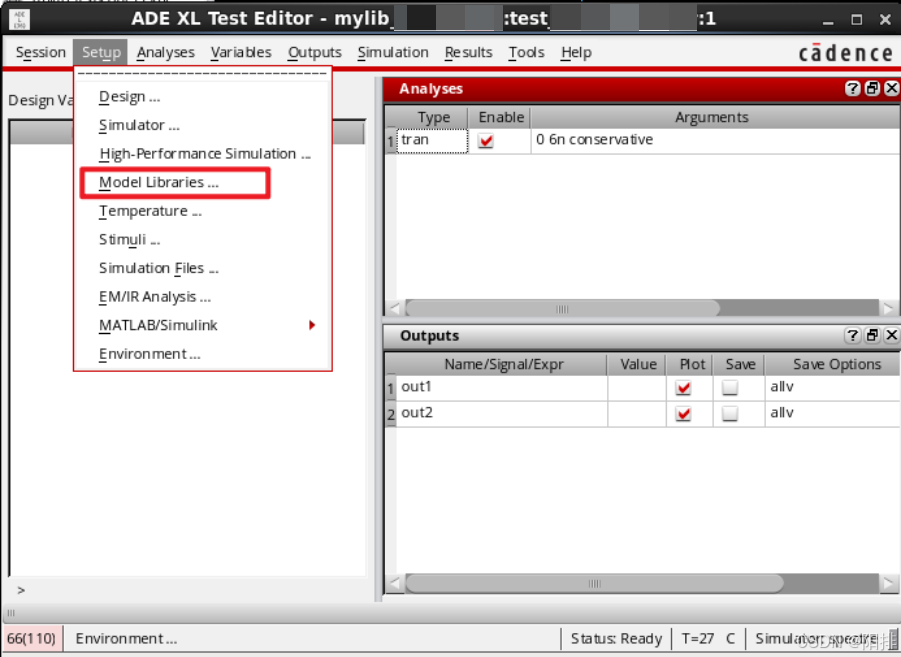Click the 66(110) counter in status bar

(x=32, y=639)
